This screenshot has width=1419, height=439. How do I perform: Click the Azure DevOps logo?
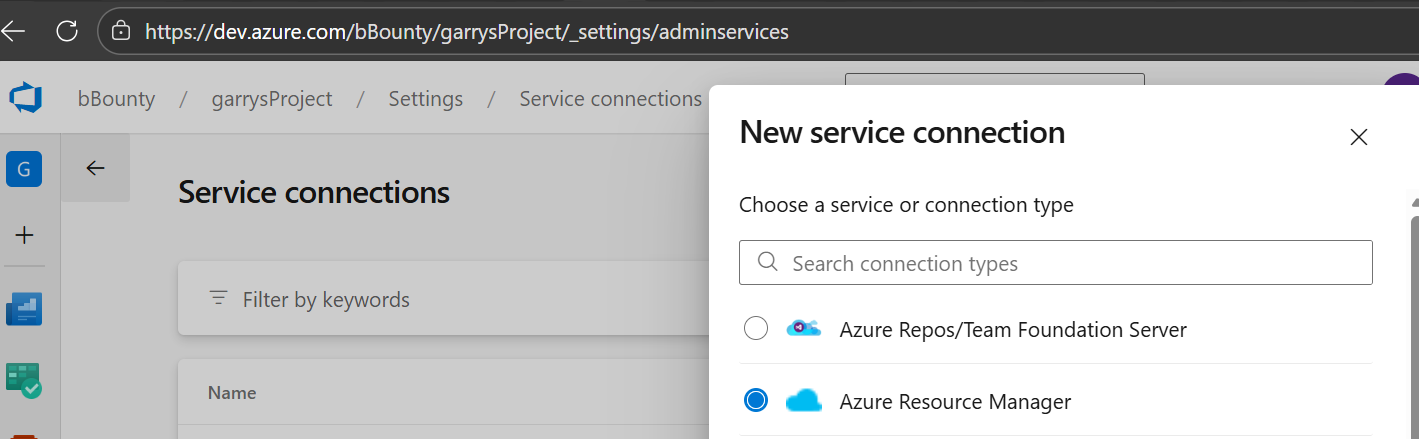[x=25, y=99]
